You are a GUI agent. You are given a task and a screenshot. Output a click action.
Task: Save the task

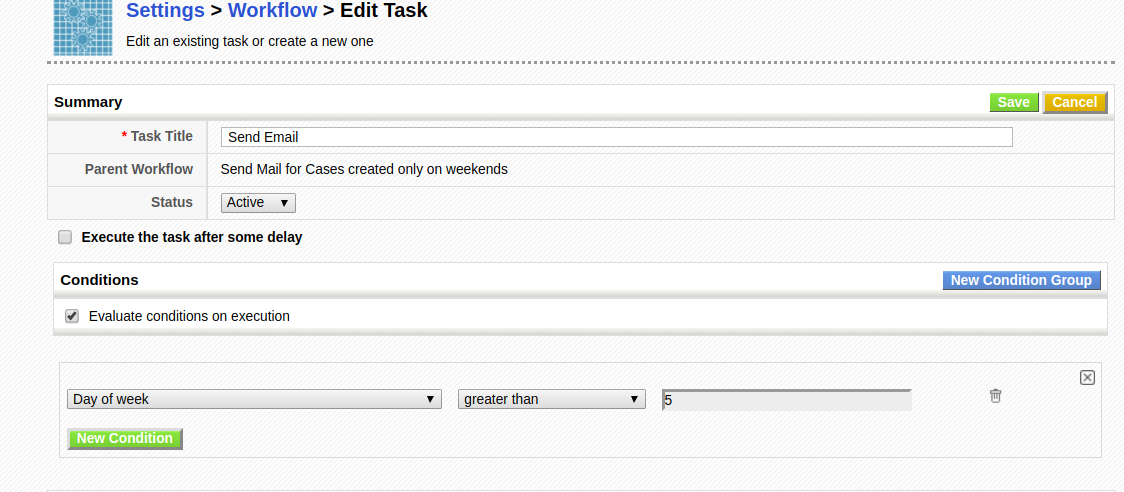click(1013, 102)
